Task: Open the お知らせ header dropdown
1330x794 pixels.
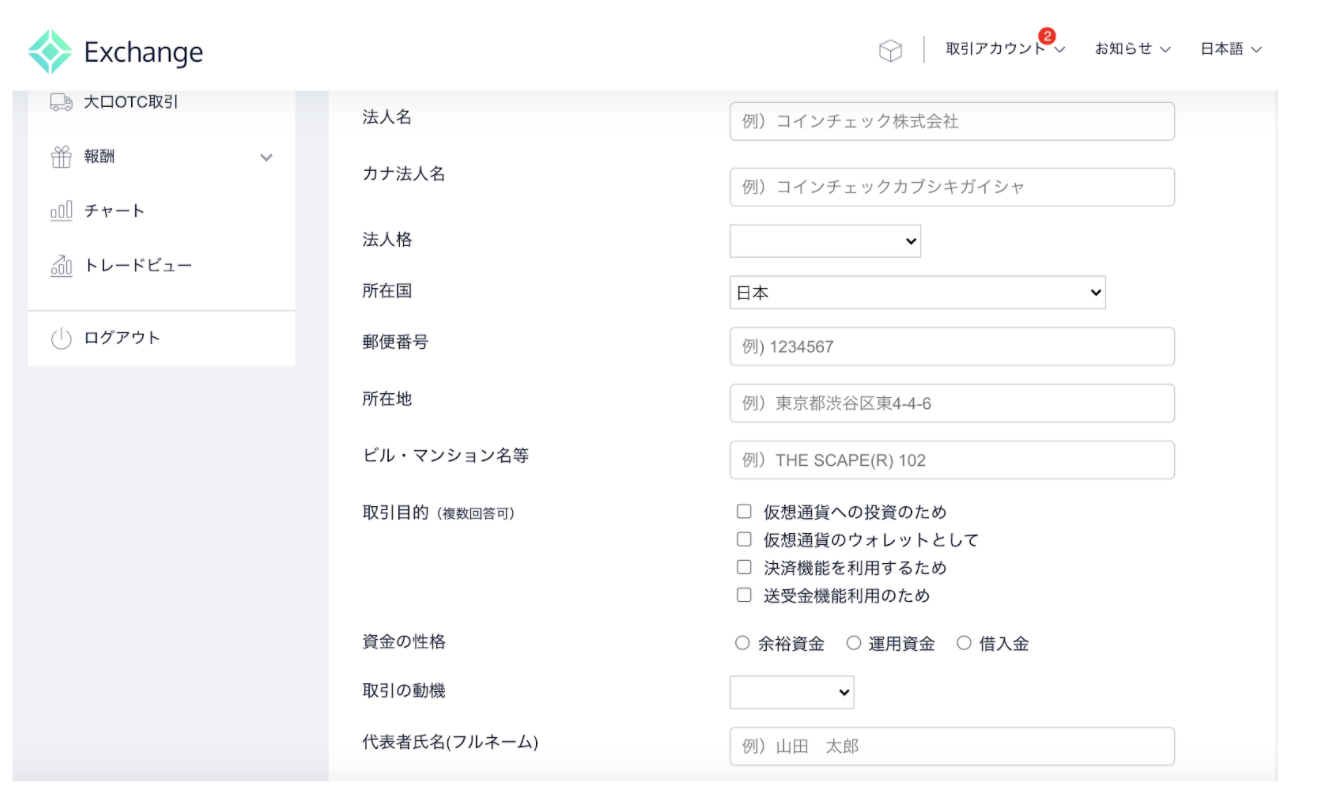Action: 1132,49
